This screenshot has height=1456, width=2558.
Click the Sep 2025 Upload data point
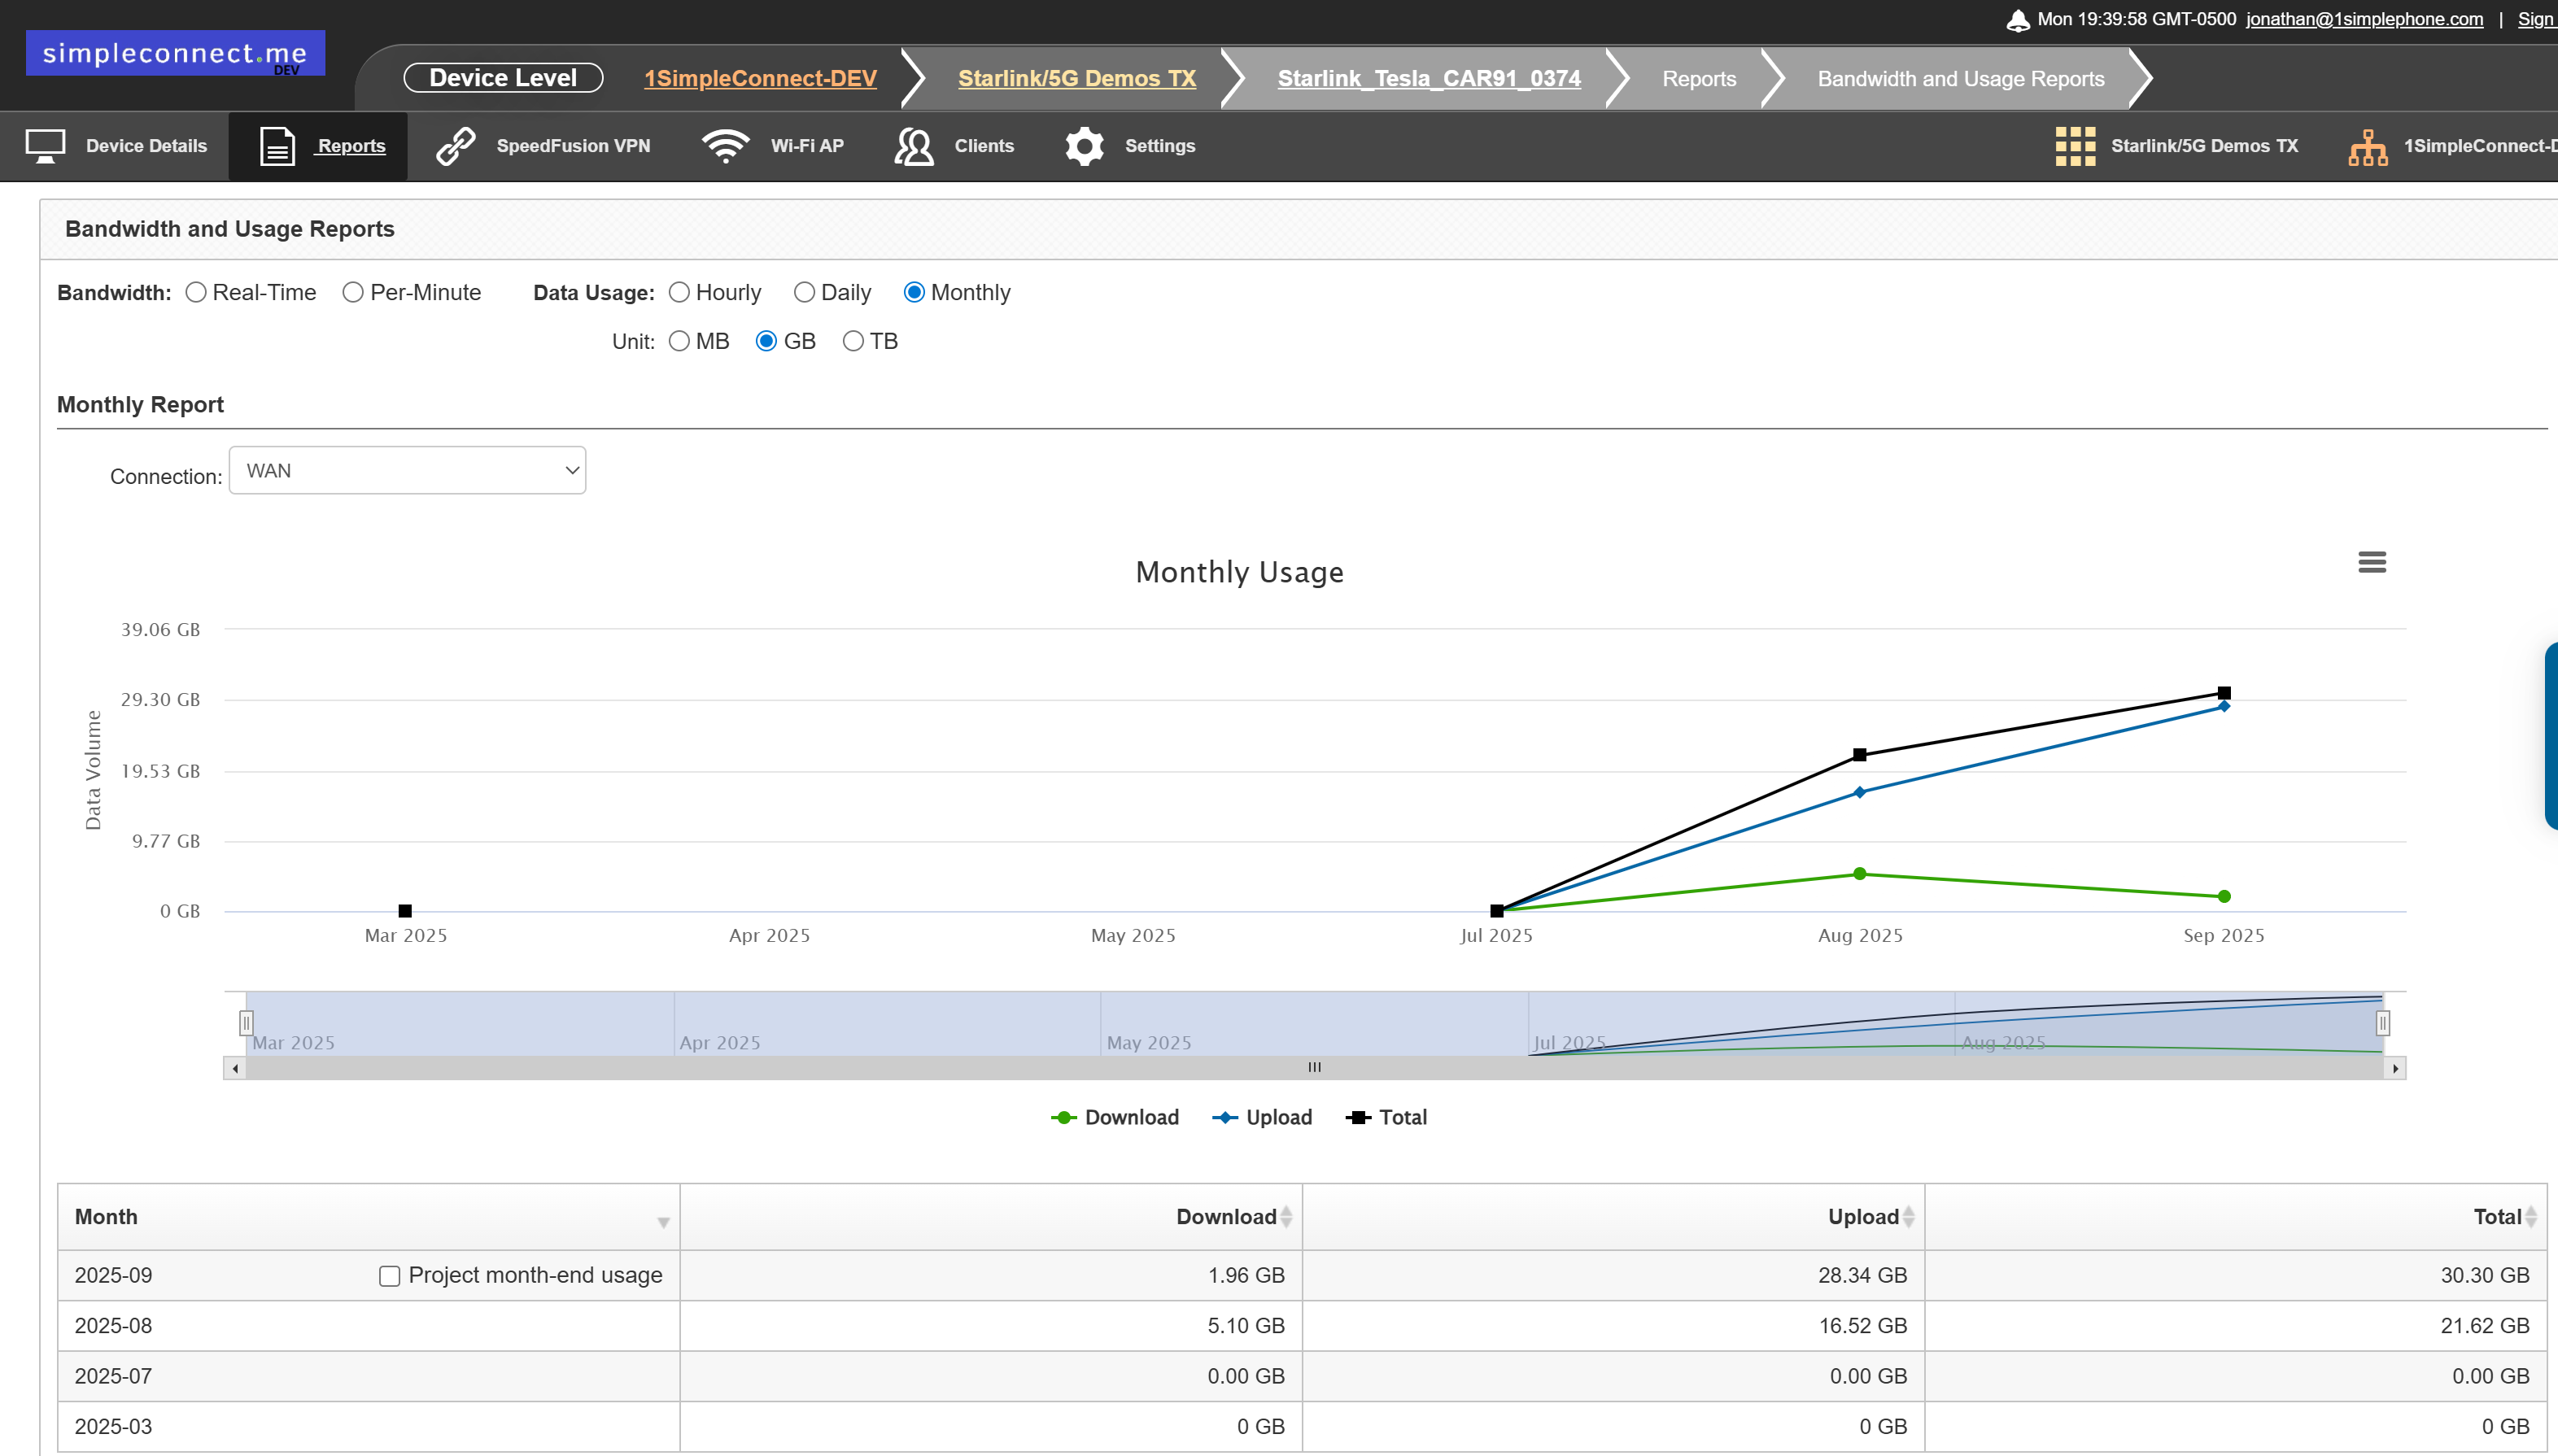click(x=2223, y=706)
